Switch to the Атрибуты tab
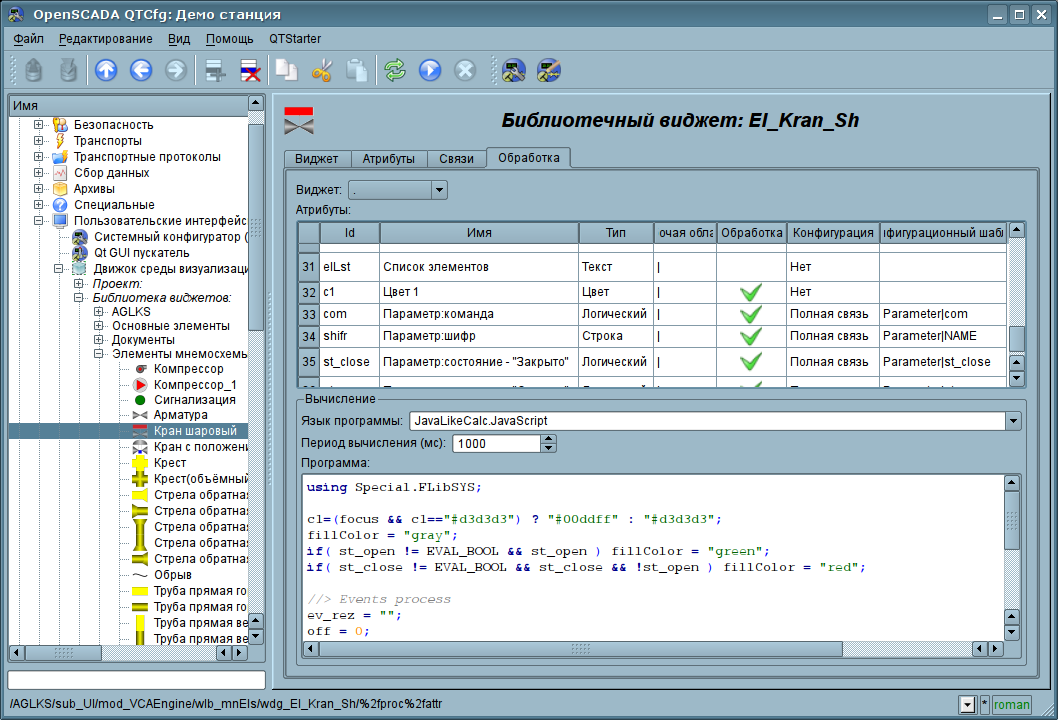The width and height of the screenshot is (1058, 720). point(388,159)
